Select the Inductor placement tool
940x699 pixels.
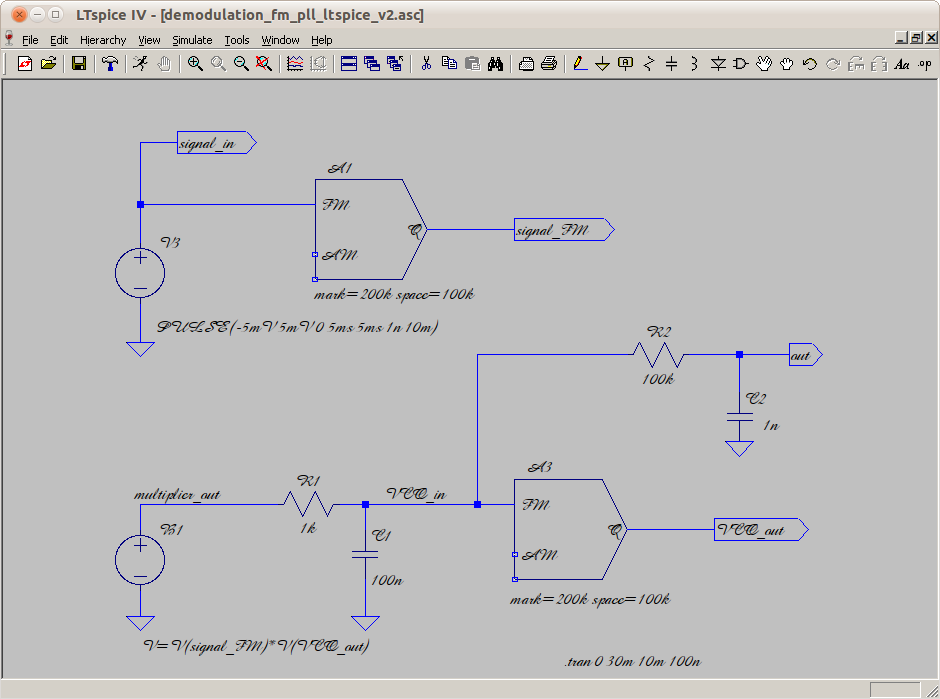tap(694, 64)
